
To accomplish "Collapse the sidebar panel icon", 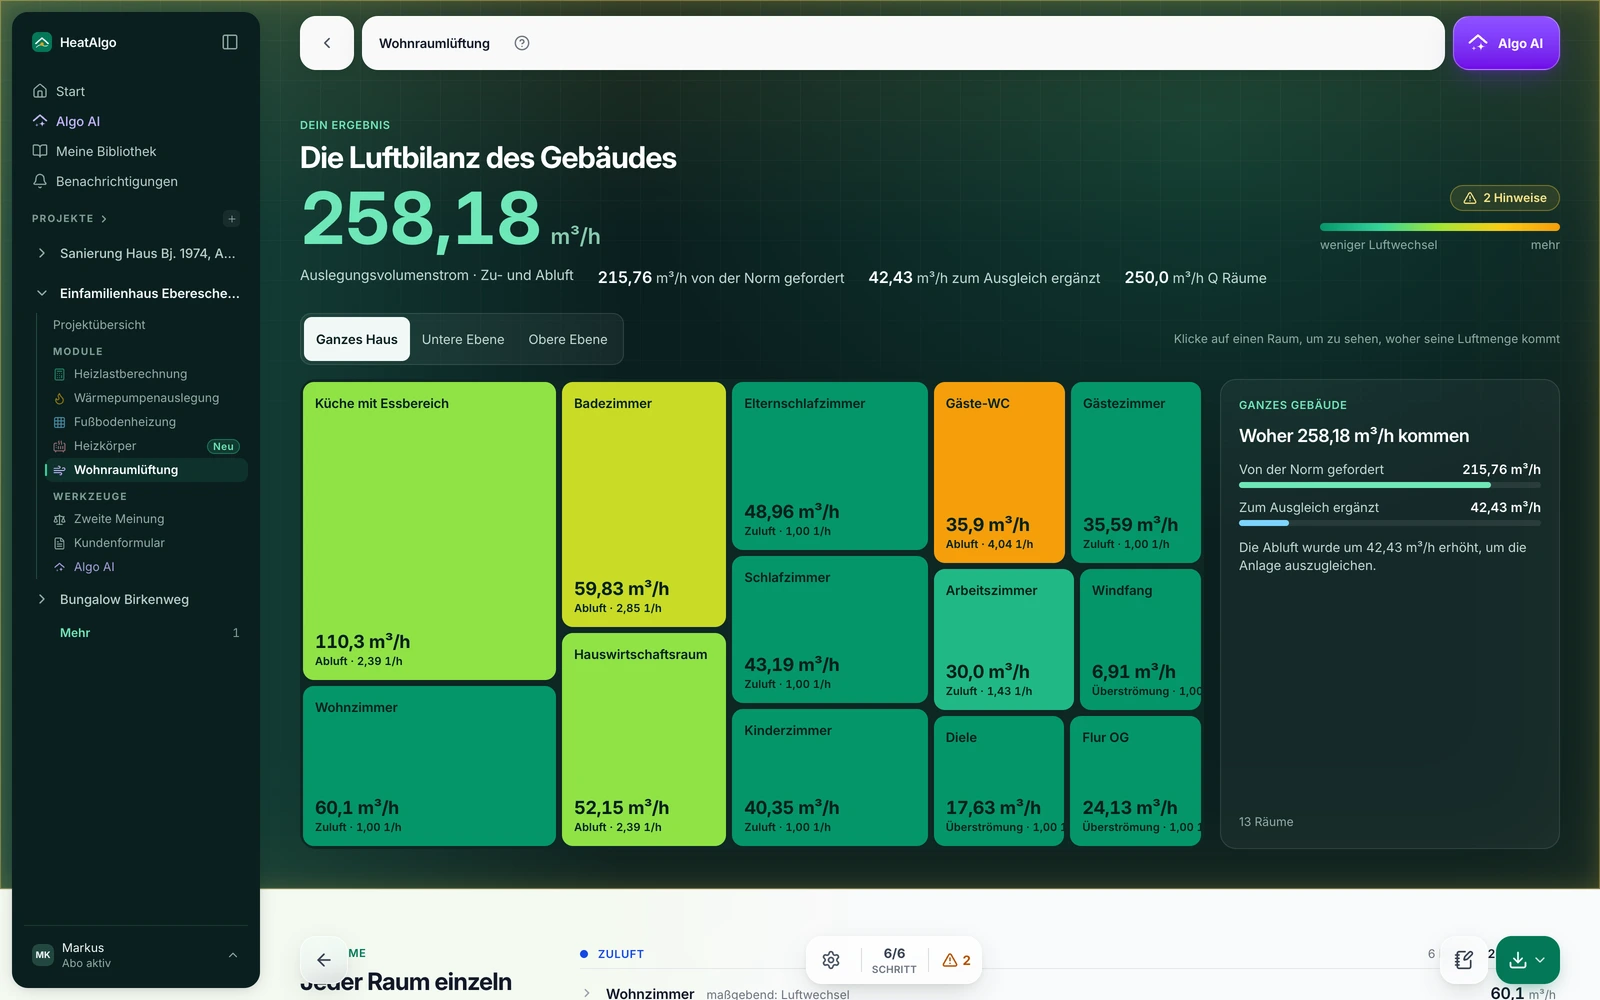I will point(230,42).
